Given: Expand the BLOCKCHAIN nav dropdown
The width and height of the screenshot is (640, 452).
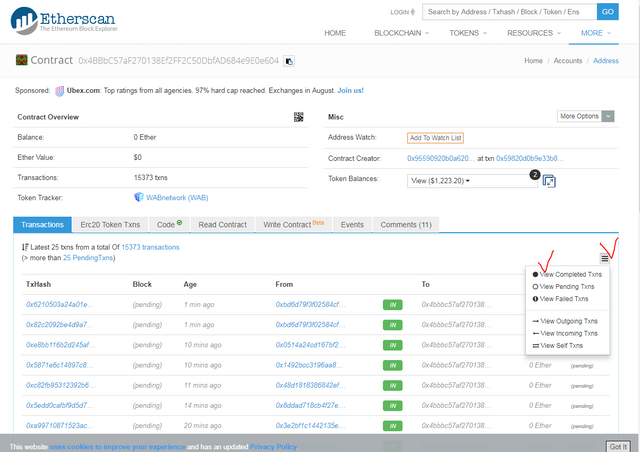Looking at the screenshot, I should [402, 33].
